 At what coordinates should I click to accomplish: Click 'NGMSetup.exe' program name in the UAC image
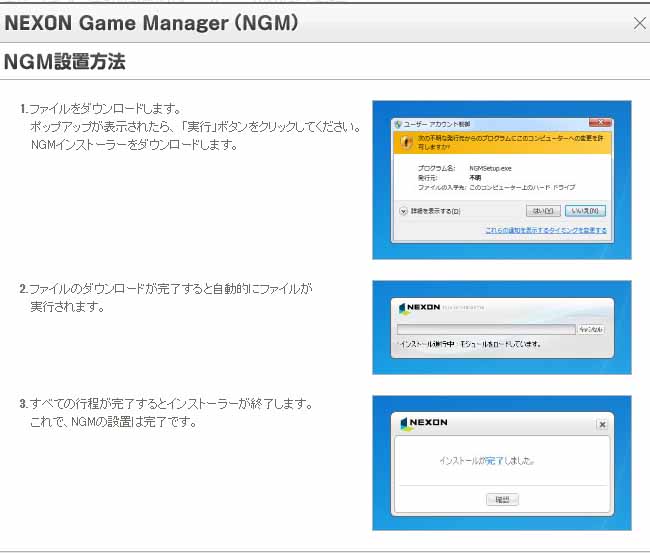tap(490, 168)
